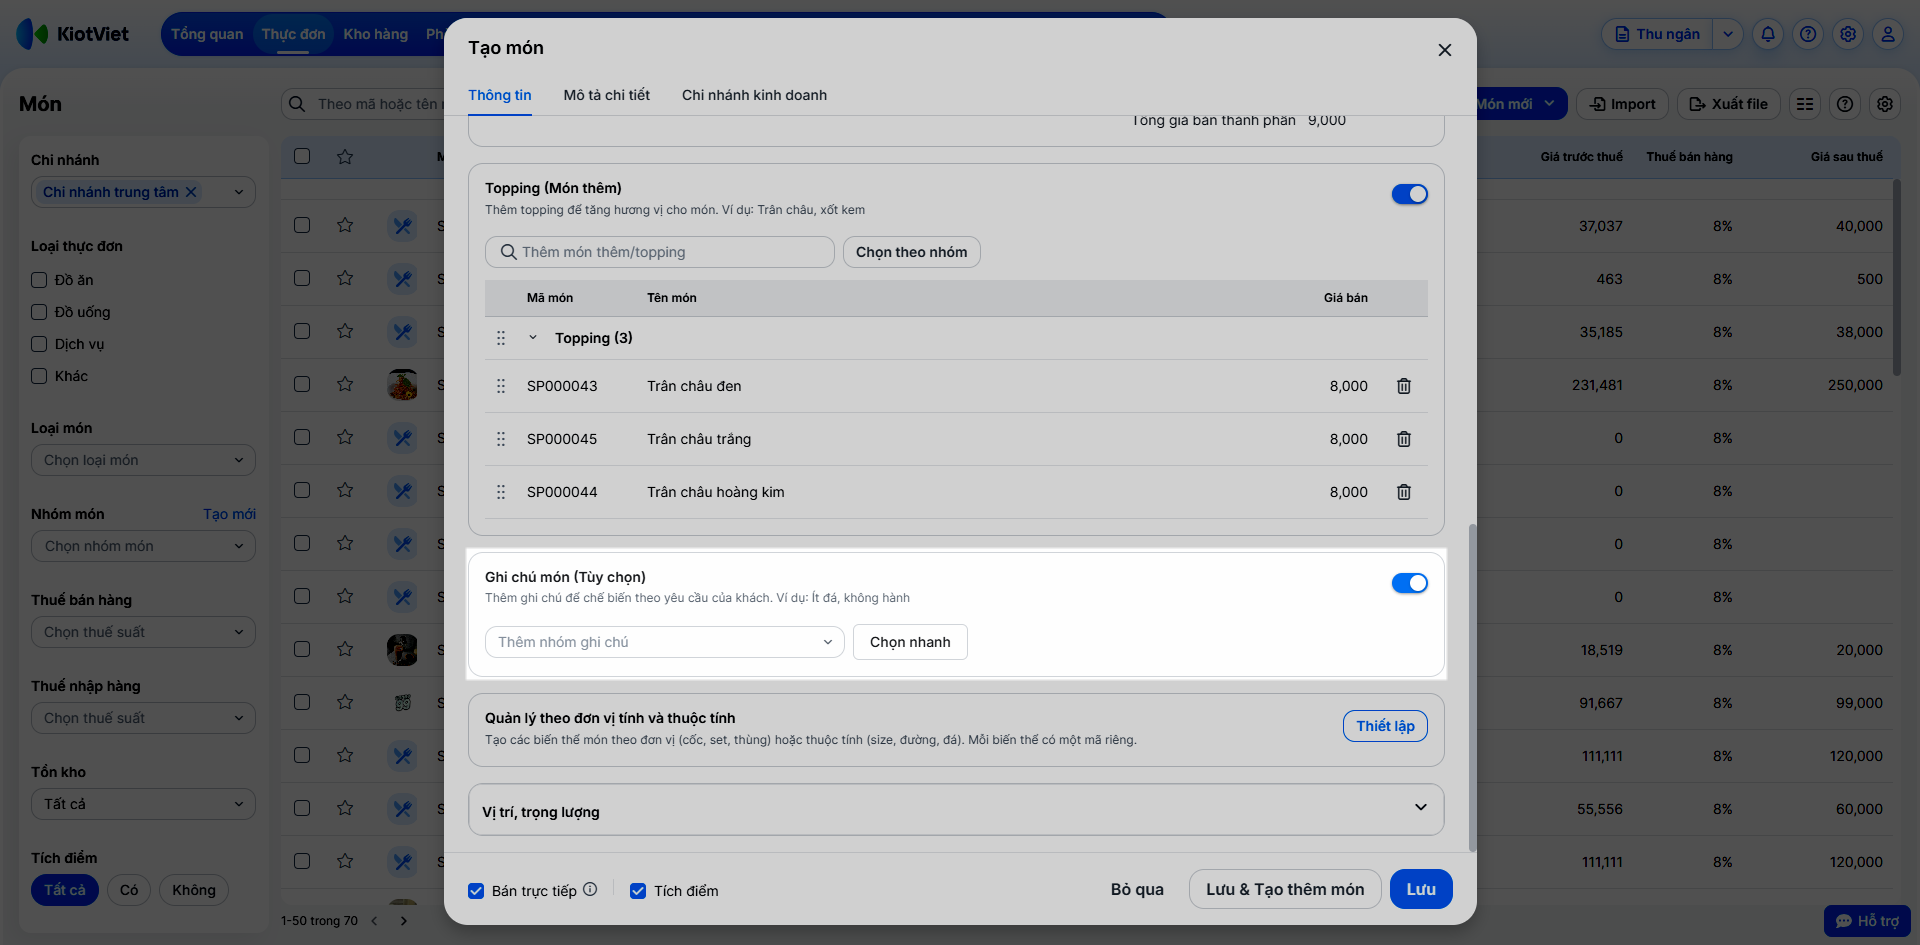The image size is (1920, 945).
Task: Open user account profile icon
Action: pyautogui.click(x=1888, y=34)
